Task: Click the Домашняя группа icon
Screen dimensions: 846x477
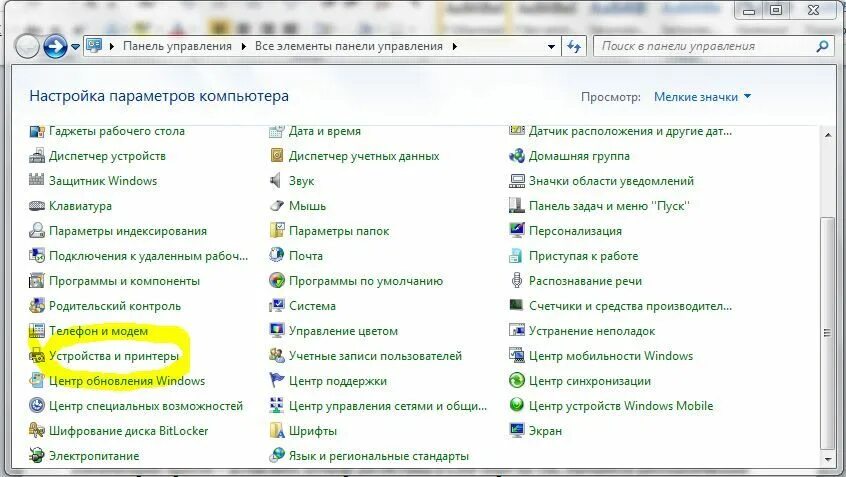Action: click(x=516, y=156)
